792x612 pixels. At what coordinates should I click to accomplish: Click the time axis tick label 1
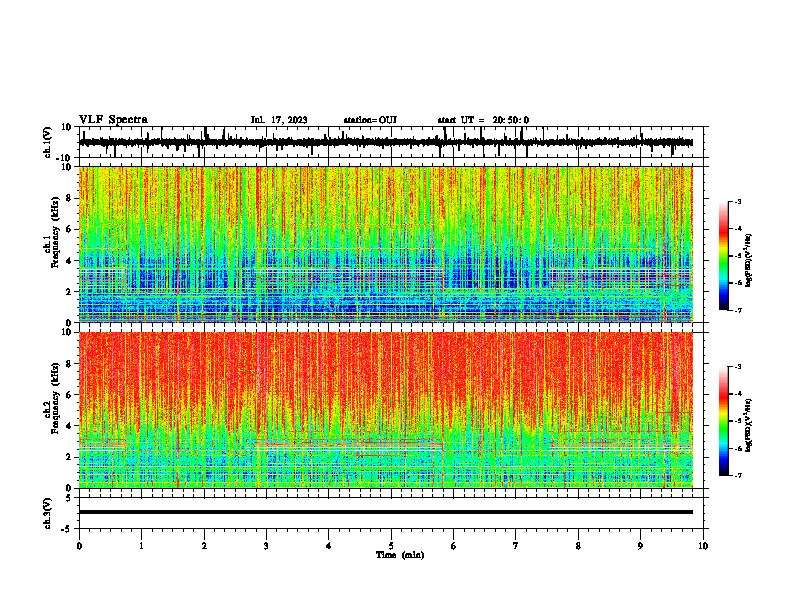tap(141, 546)
